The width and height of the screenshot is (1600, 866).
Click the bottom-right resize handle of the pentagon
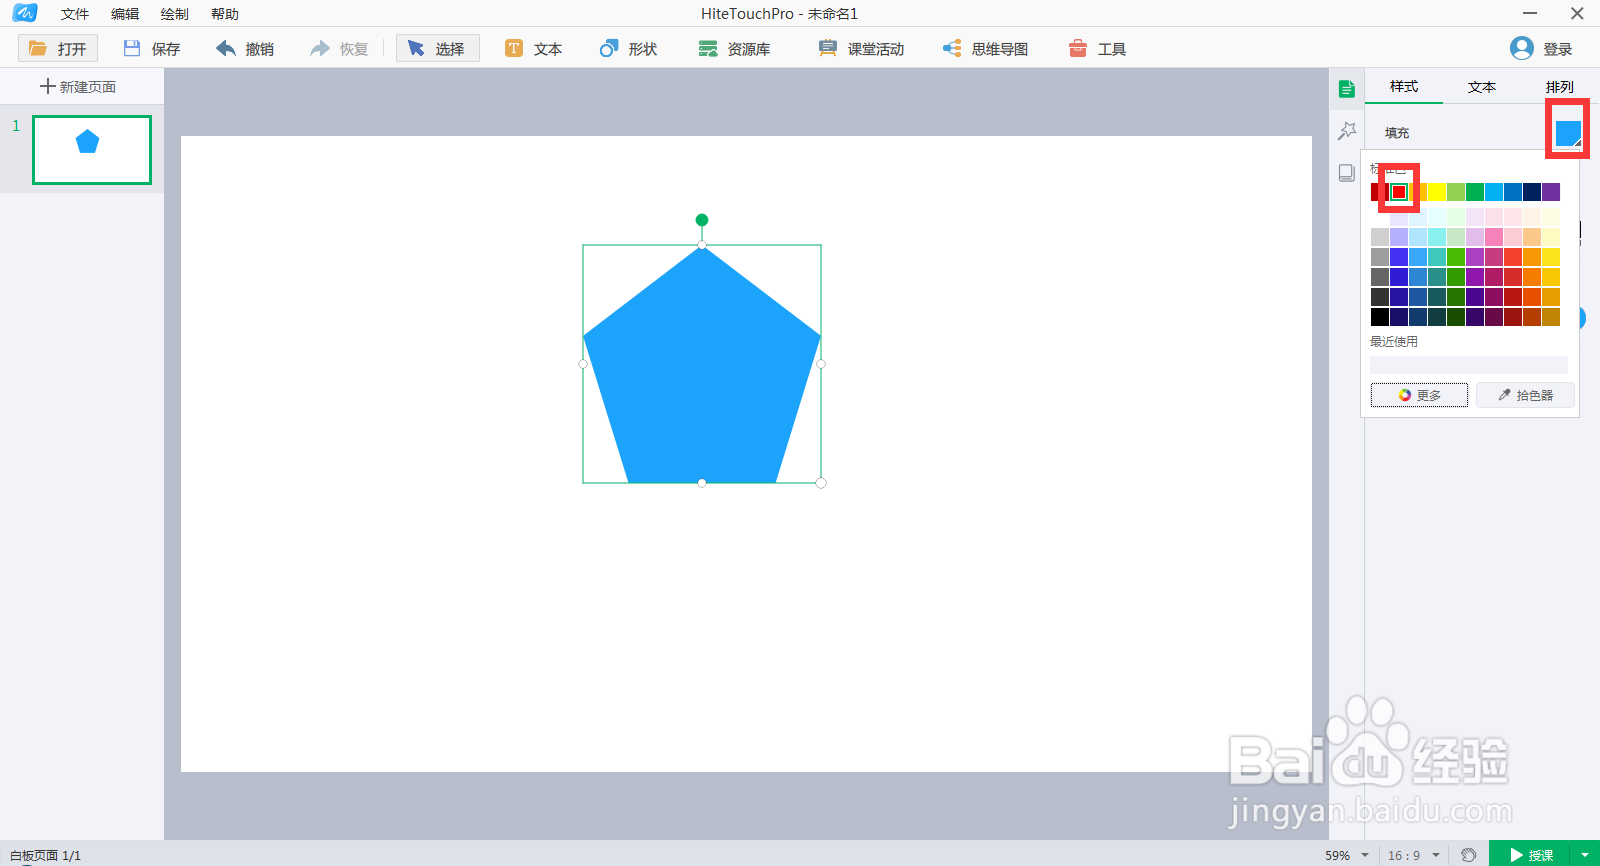821,483
